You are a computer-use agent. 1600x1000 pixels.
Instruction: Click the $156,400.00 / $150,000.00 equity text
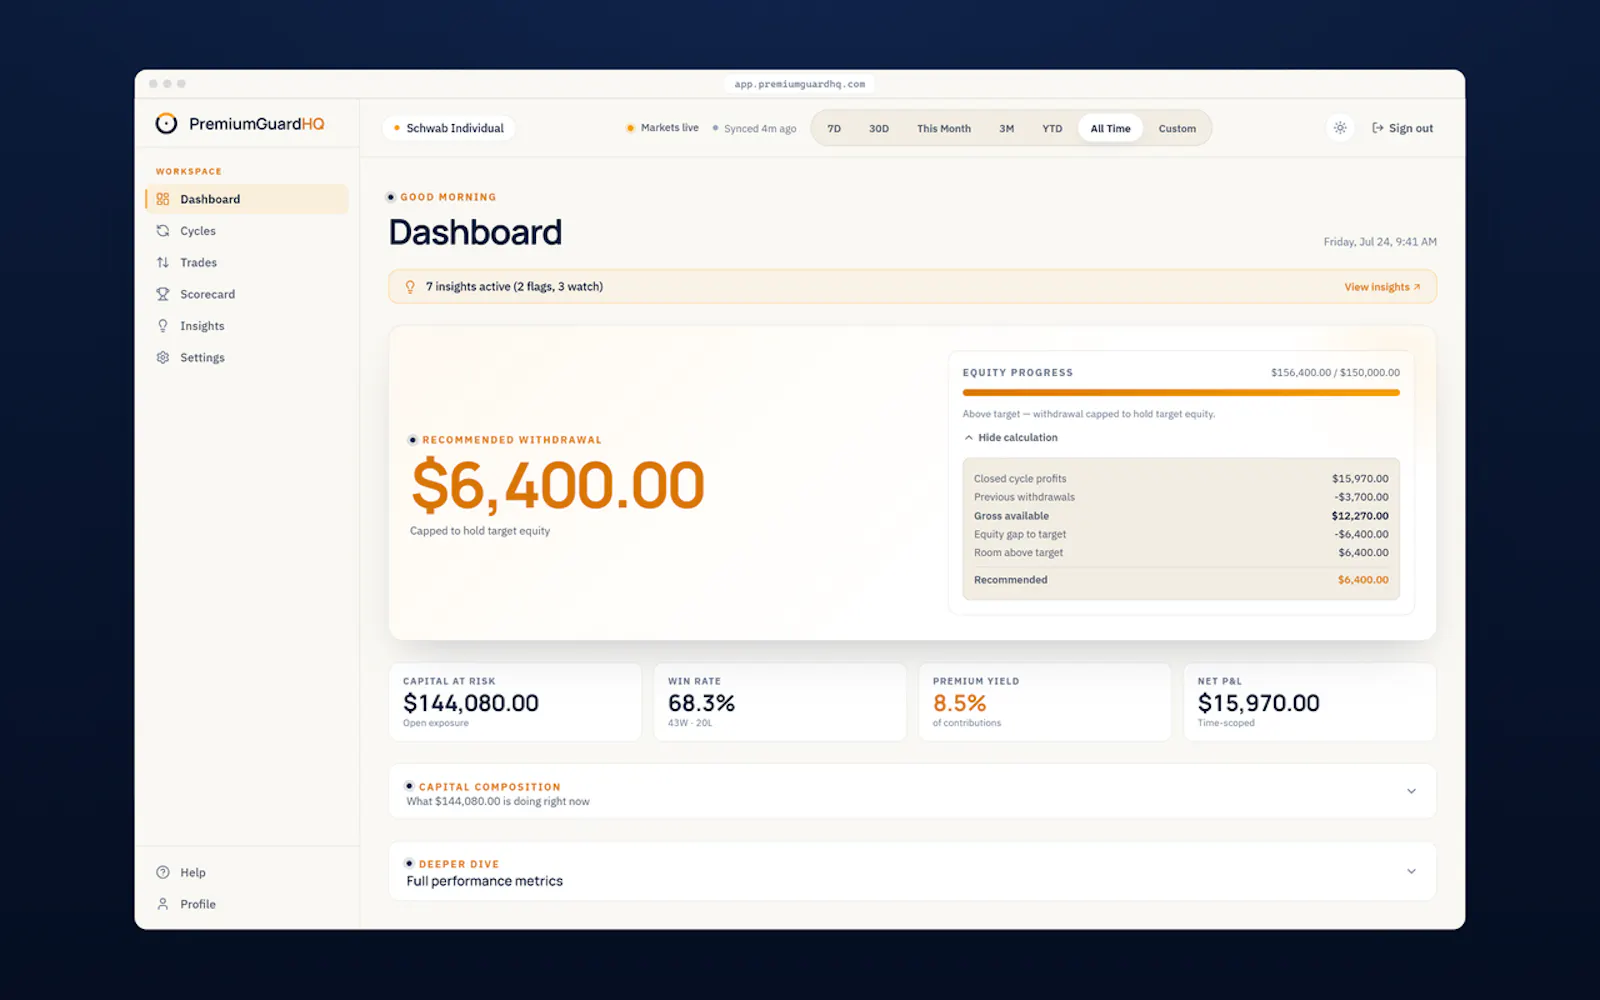pyautogui.click(x=1335, y=372)
